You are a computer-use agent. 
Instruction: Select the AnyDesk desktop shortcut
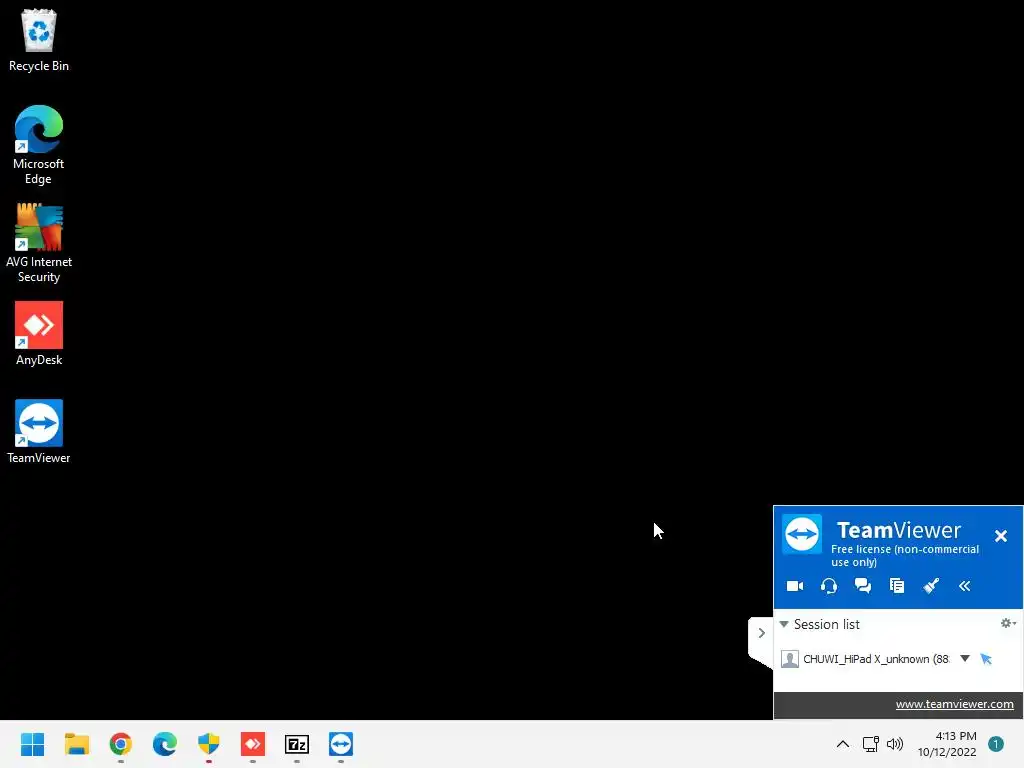[39, 333]
